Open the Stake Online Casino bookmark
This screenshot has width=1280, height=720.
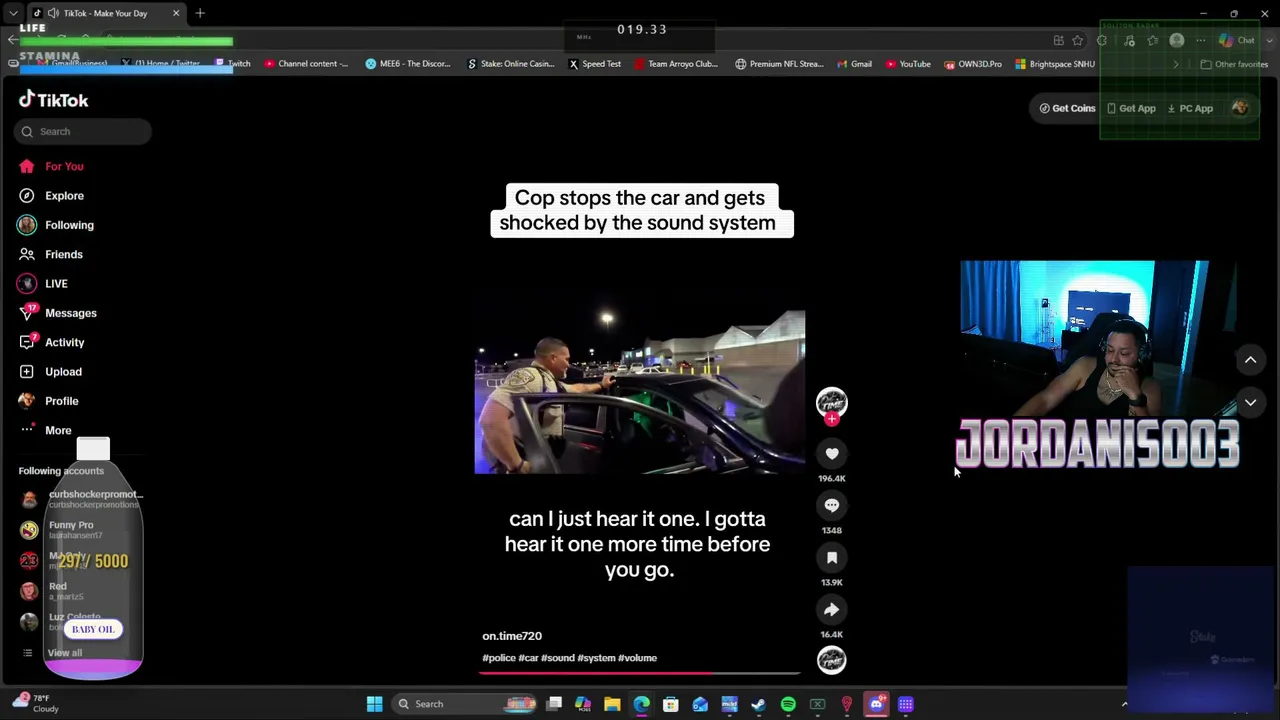coord(511,64)
